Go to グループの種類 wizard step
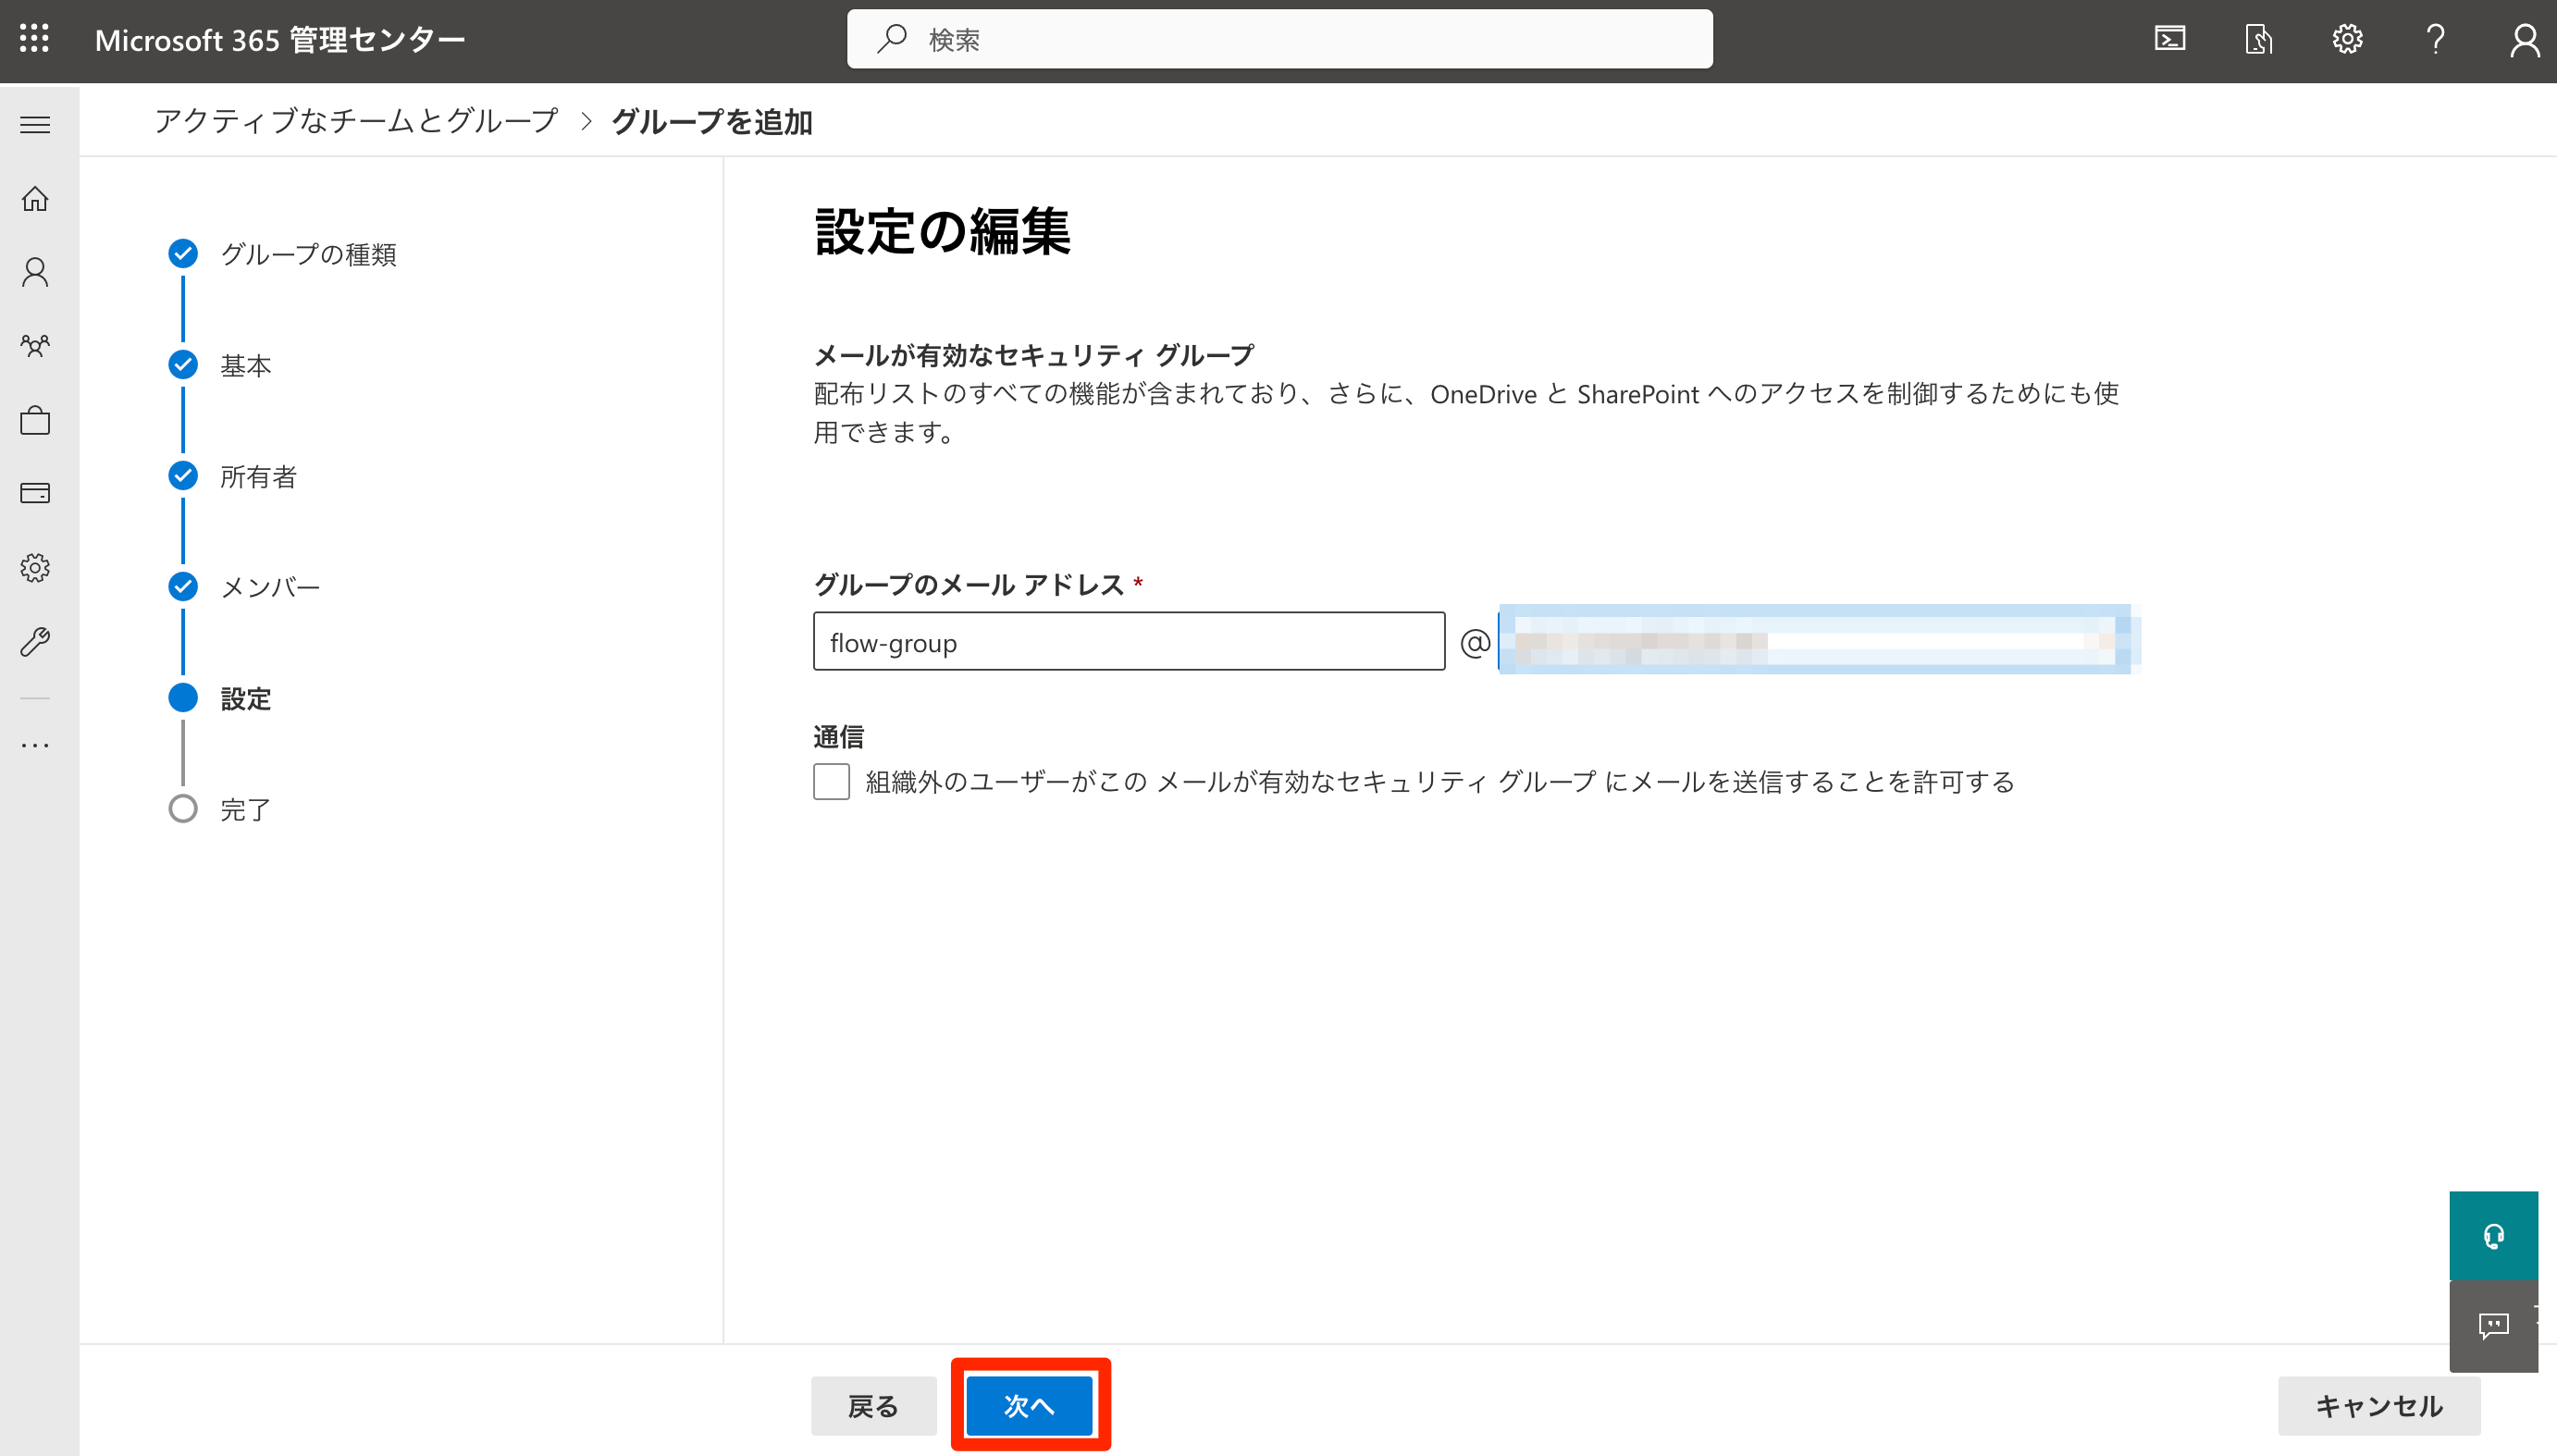This screenshot has height=1456, width=2557. click(282, 254)
